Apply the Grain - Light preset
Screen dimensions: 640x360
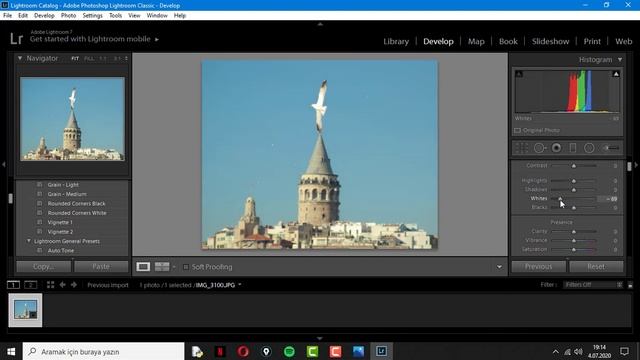[63, 184]
